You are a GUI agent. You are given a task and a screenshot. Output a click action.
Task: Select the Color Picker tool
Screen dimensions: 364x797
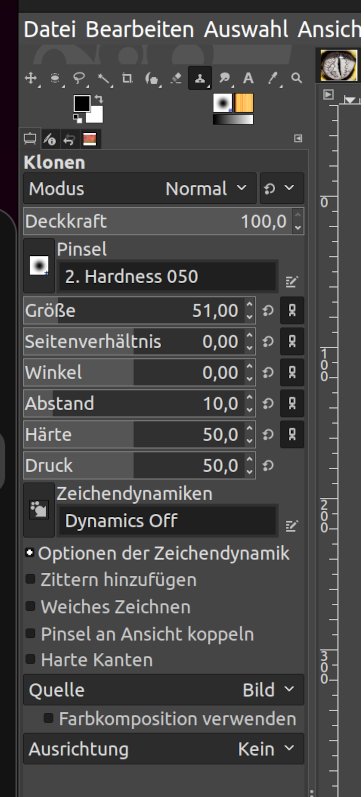(x=273, y=78)
